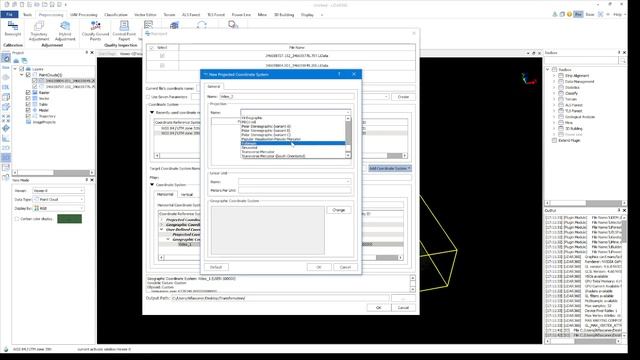Select Transverse Mercator in projection list
The width and height of the screenshot is (640, 360).
click(x=258, y=152)
